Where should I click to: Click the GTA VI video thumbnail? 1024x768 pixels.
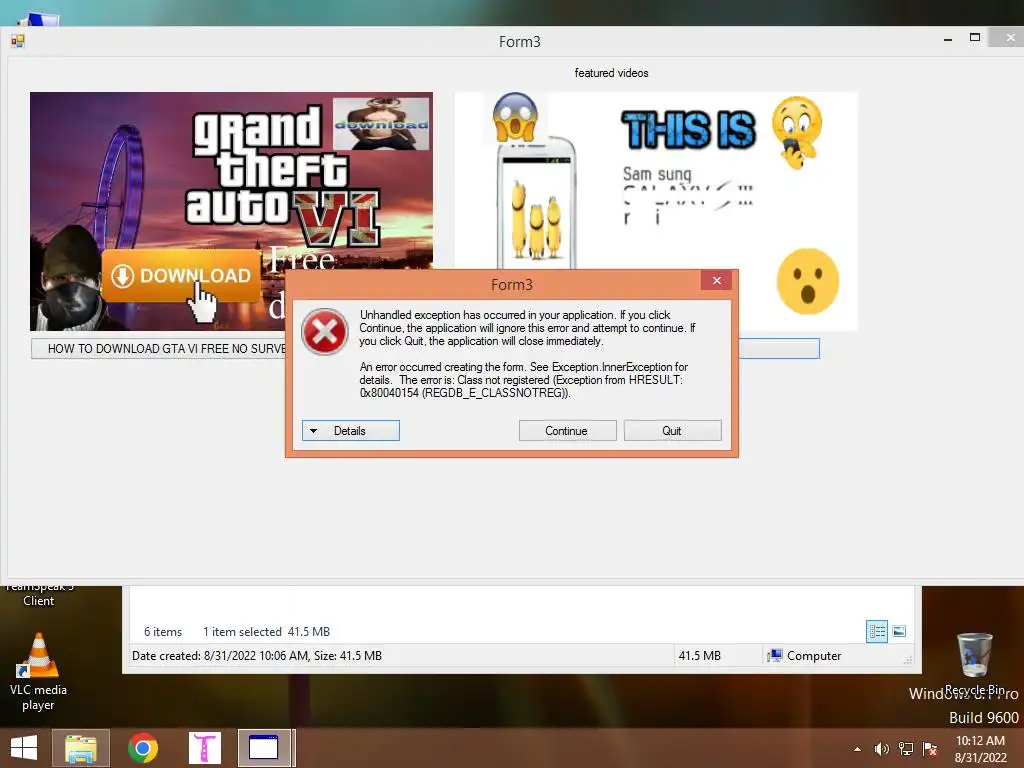click(x=231, y=211)
